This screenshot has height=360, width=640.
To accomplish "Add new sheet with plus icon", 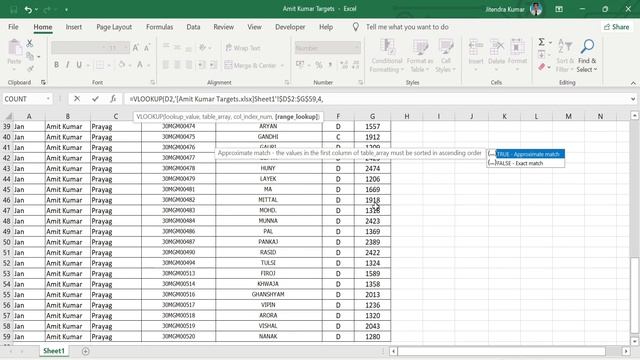I will [x=85, y=351].
